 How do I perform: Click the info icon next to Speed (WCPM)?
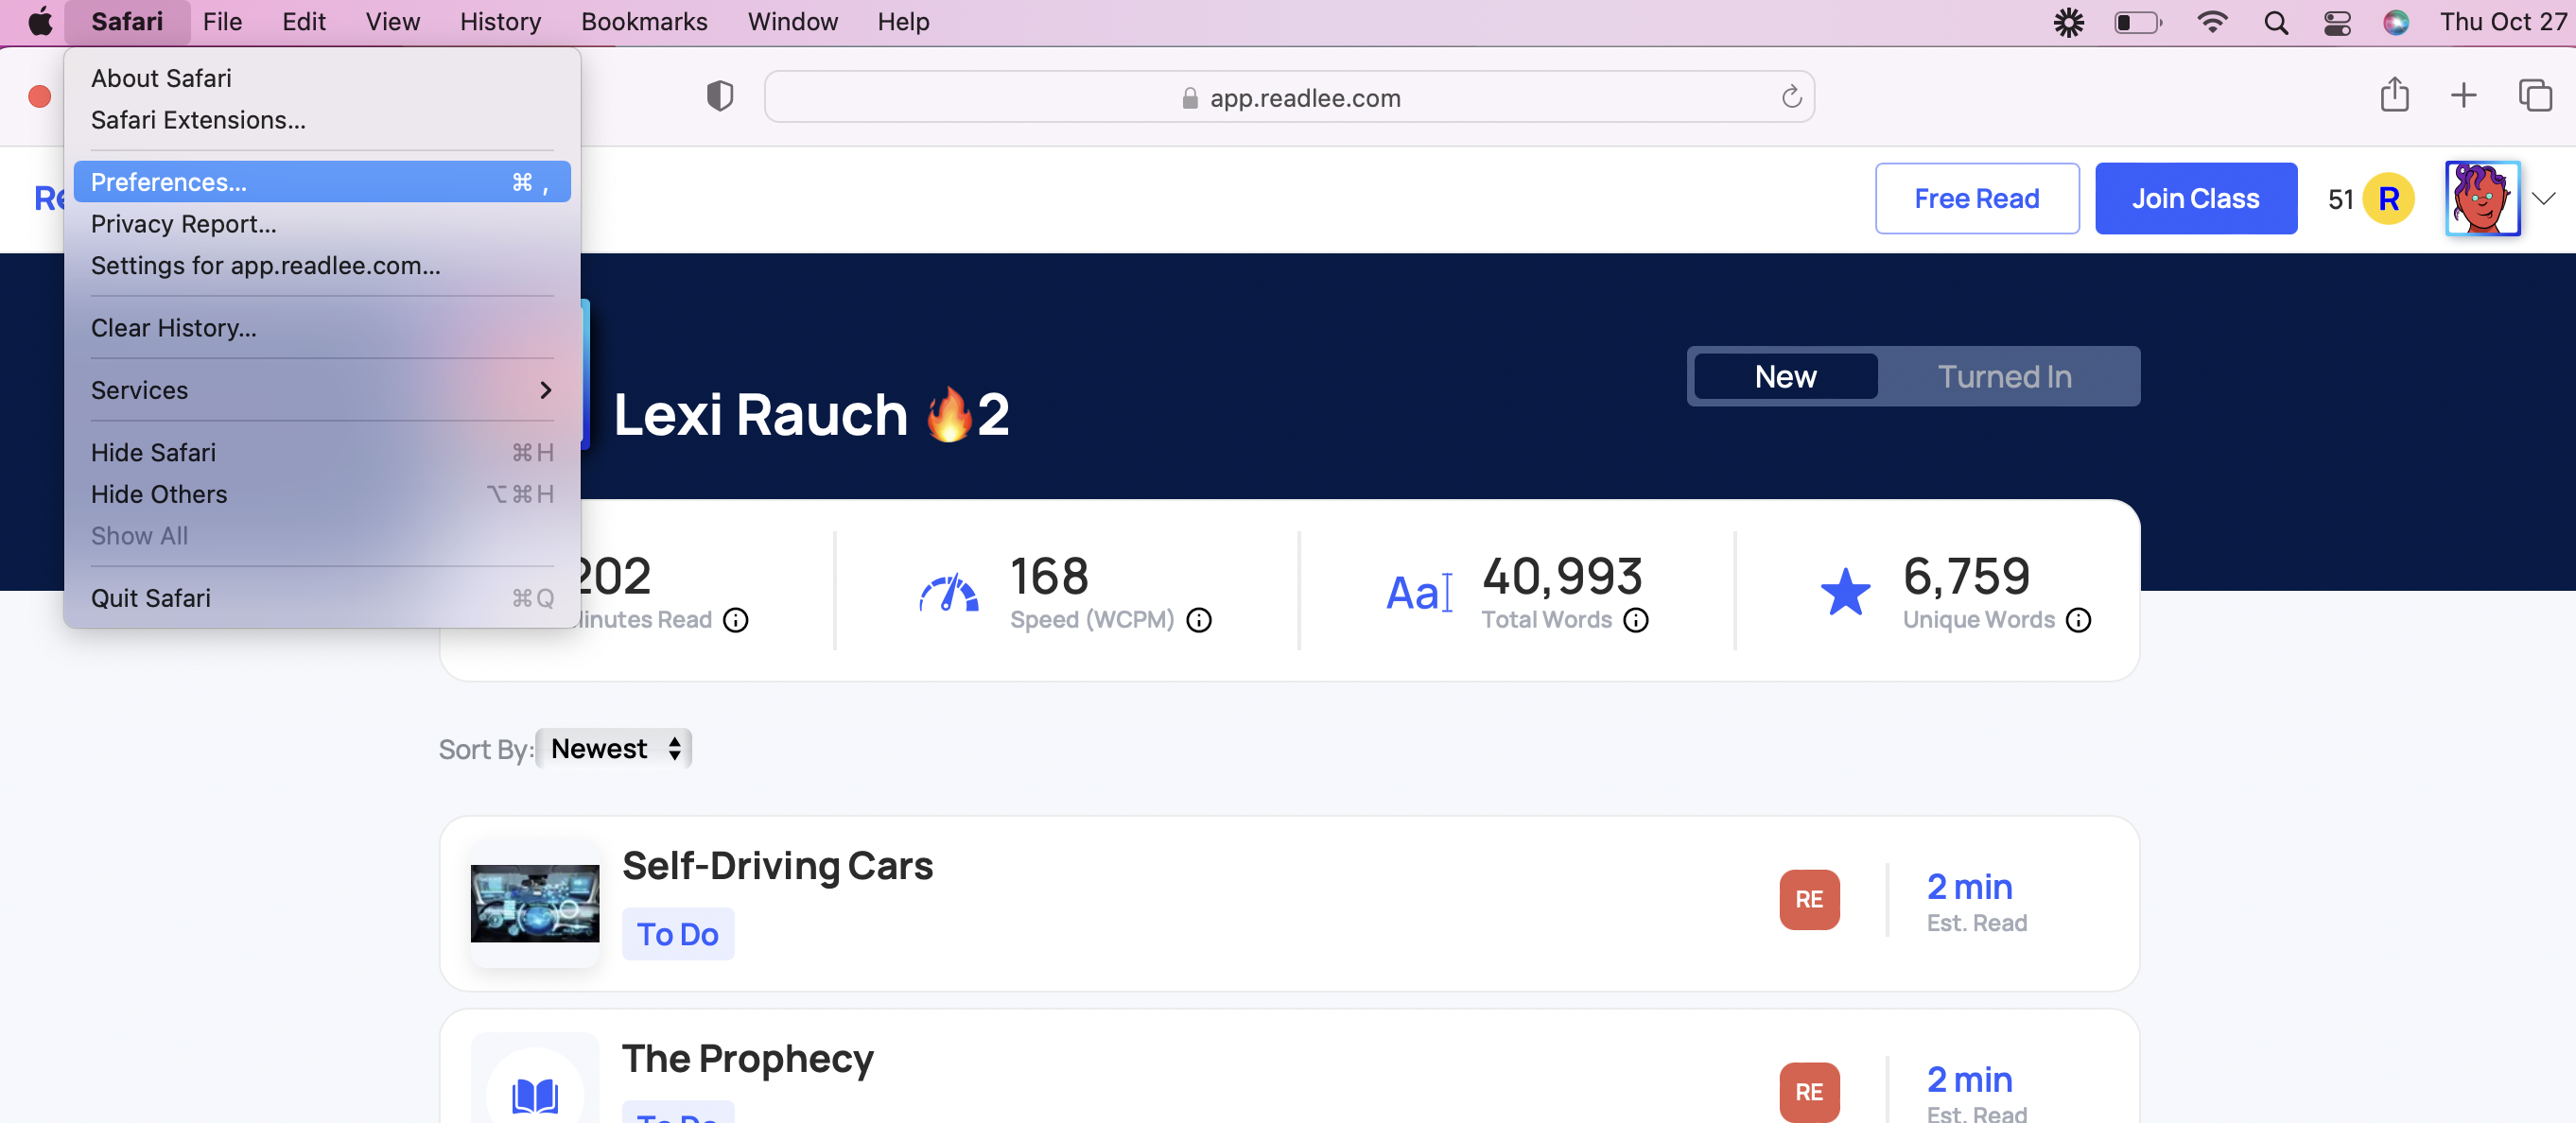1198,620
